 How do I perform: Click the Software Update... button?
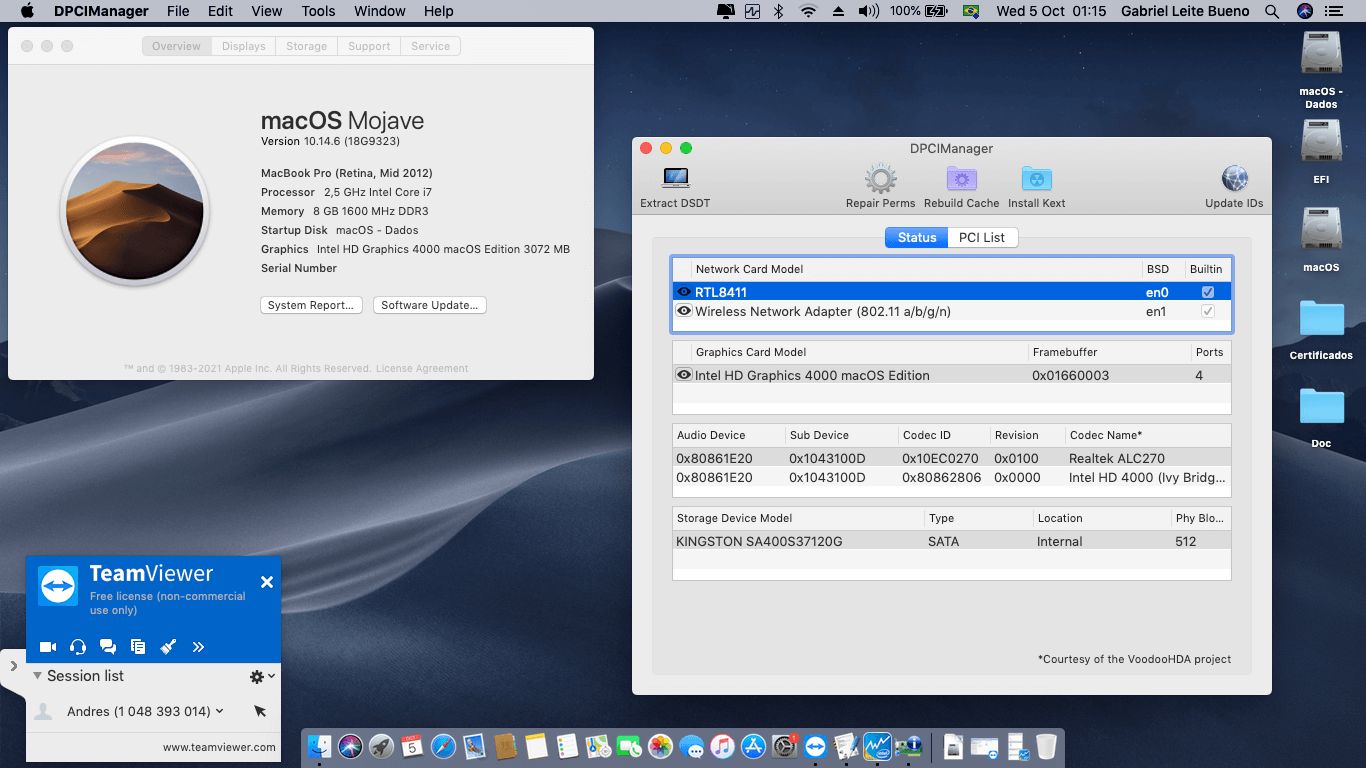[x=430, y=305]
